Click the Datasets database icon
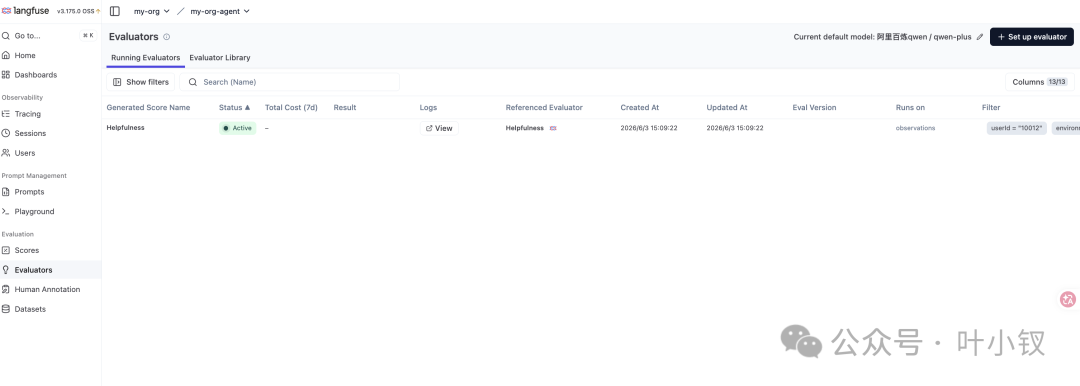Screen dimensions: 1080x386 tap(6, 309)
